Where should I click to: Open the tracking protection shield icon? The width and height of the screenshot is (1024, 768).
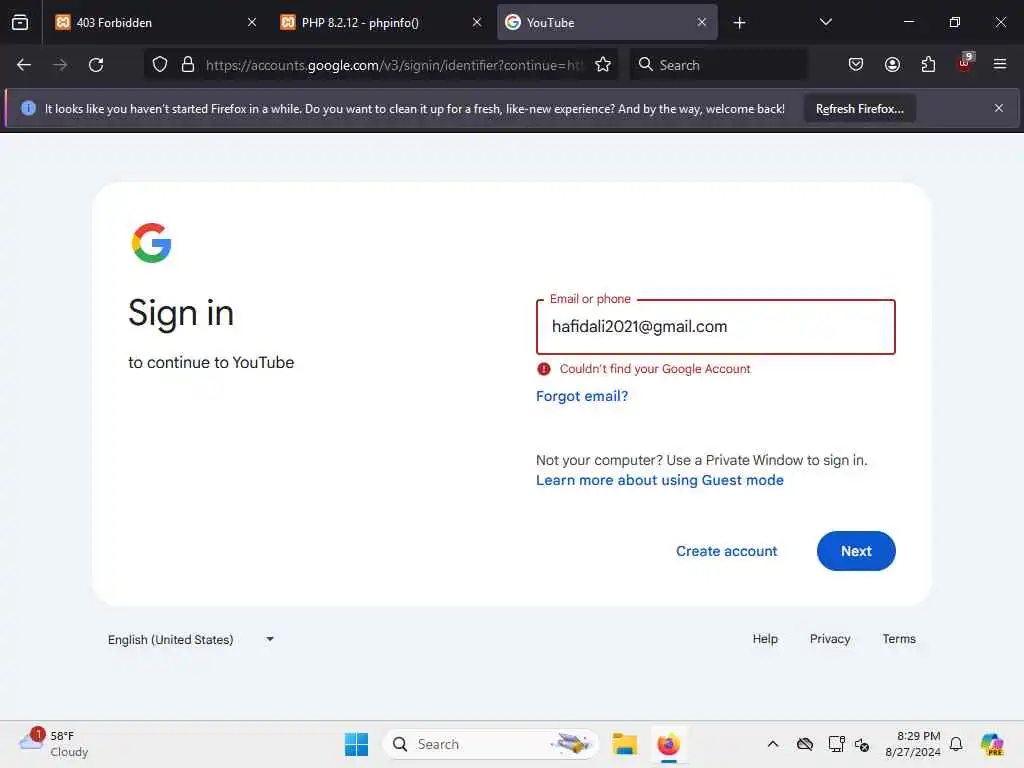(x=160, y=65)
